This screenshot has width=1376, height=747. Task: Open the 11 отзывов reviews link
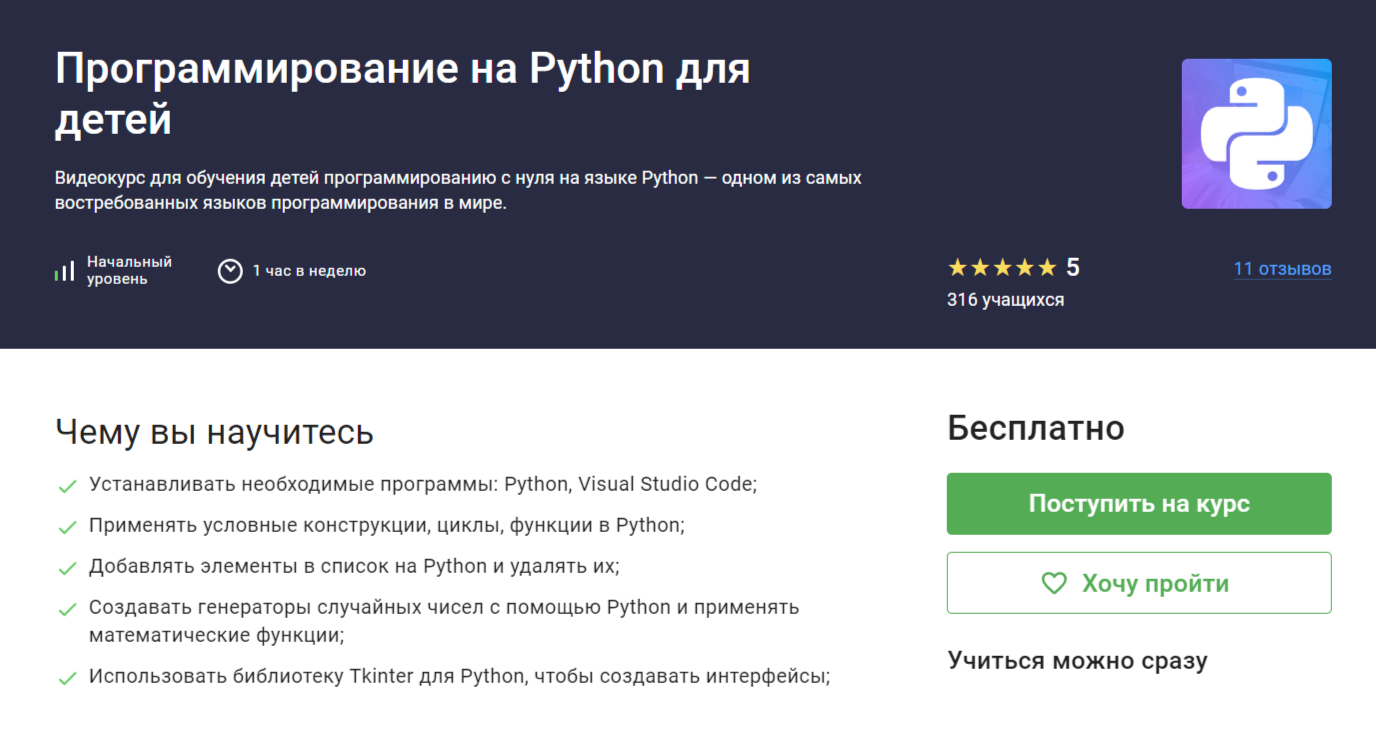[1282, 268]
